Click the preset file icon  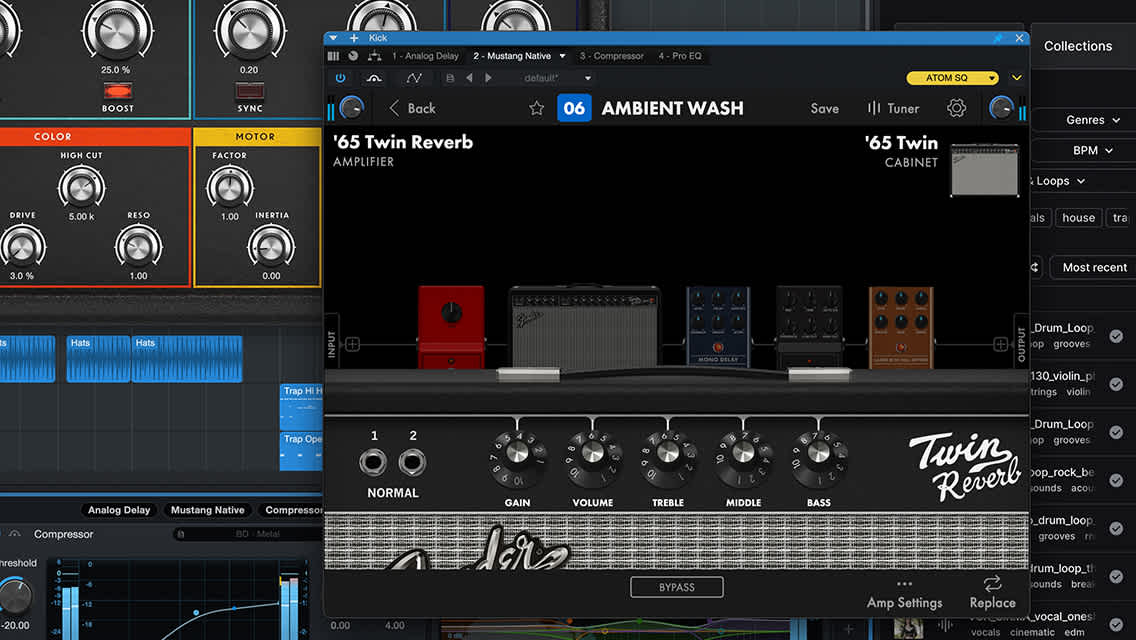[450, 78]
